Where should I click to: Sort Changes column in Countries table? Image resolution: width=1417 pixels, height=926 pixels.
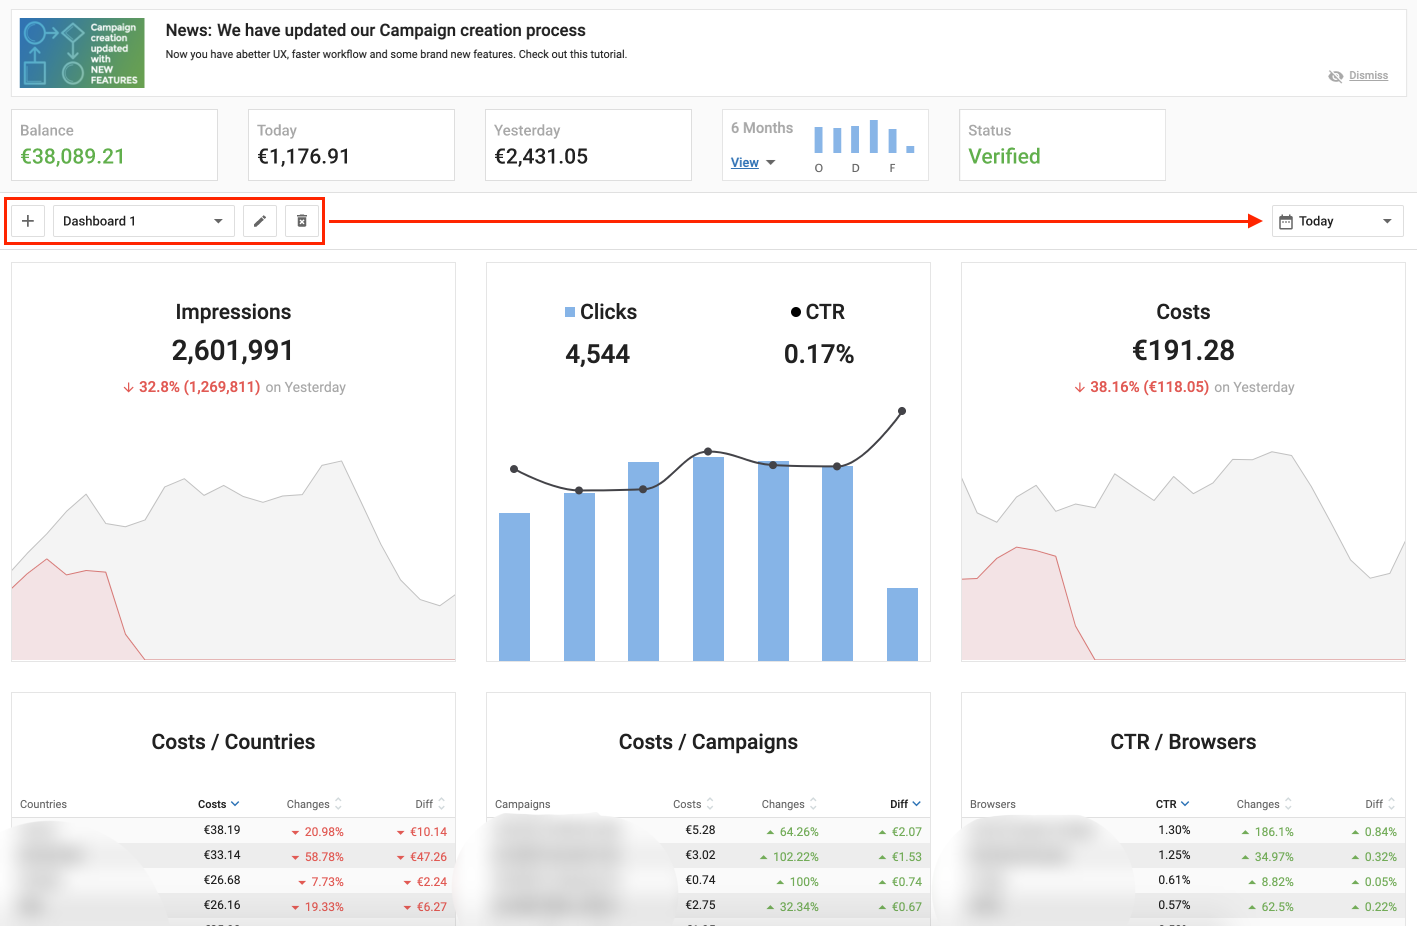[x=314, y=804]
